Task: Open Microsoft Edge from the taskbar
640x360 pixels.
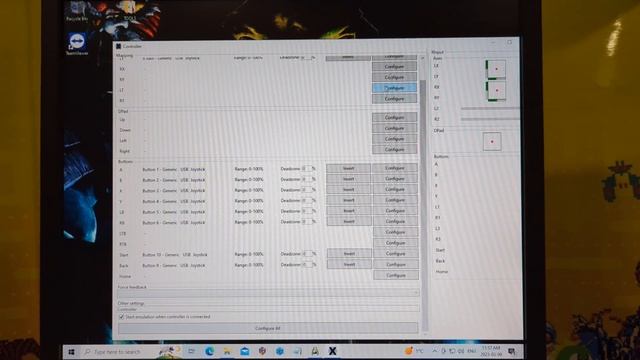Action: coord(209,351)
